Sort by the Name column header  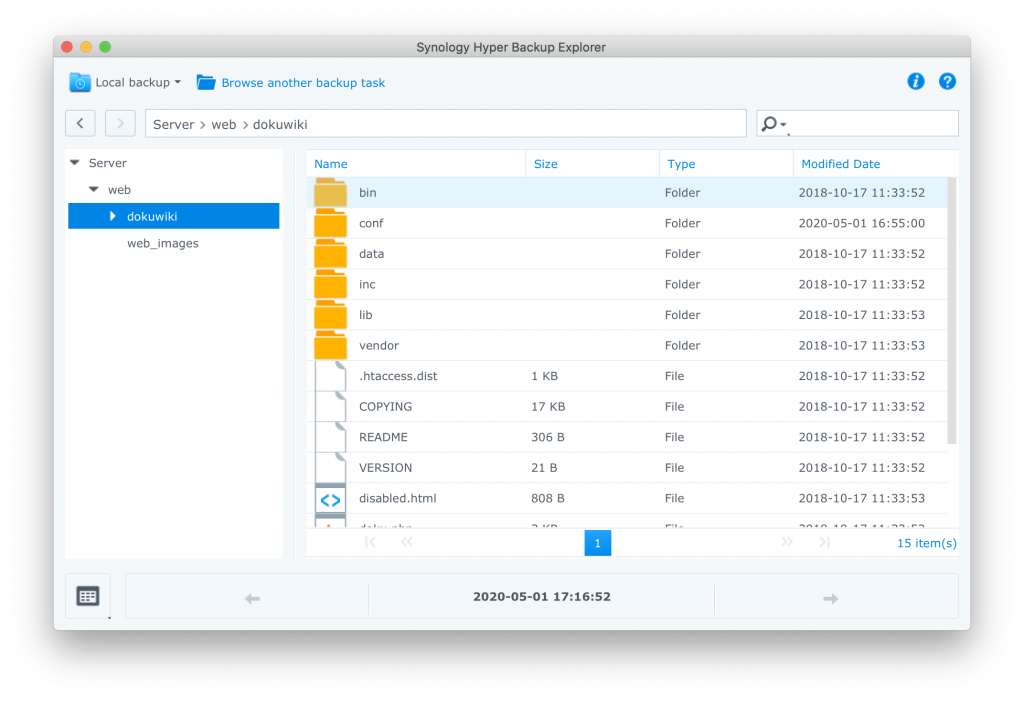pos(331,164)
